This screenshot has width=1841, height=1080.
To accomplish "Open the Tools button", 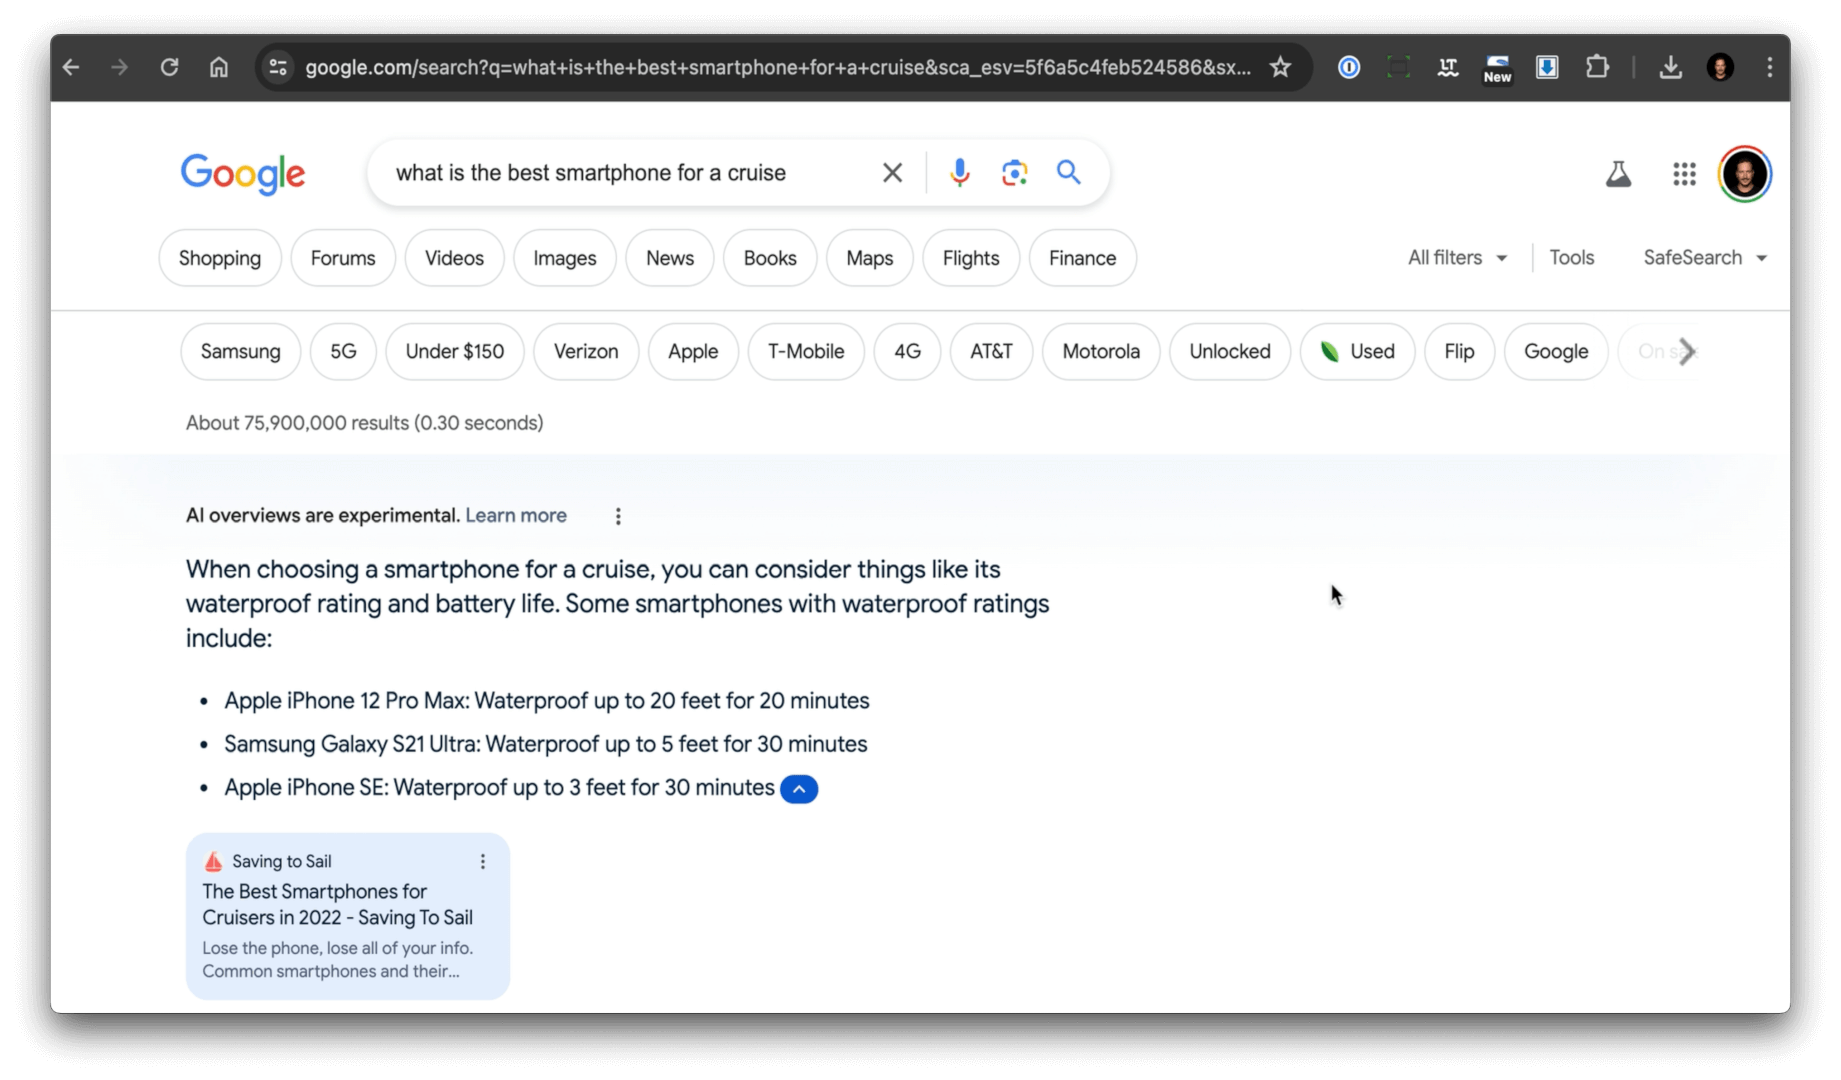I will [1571, 258].
